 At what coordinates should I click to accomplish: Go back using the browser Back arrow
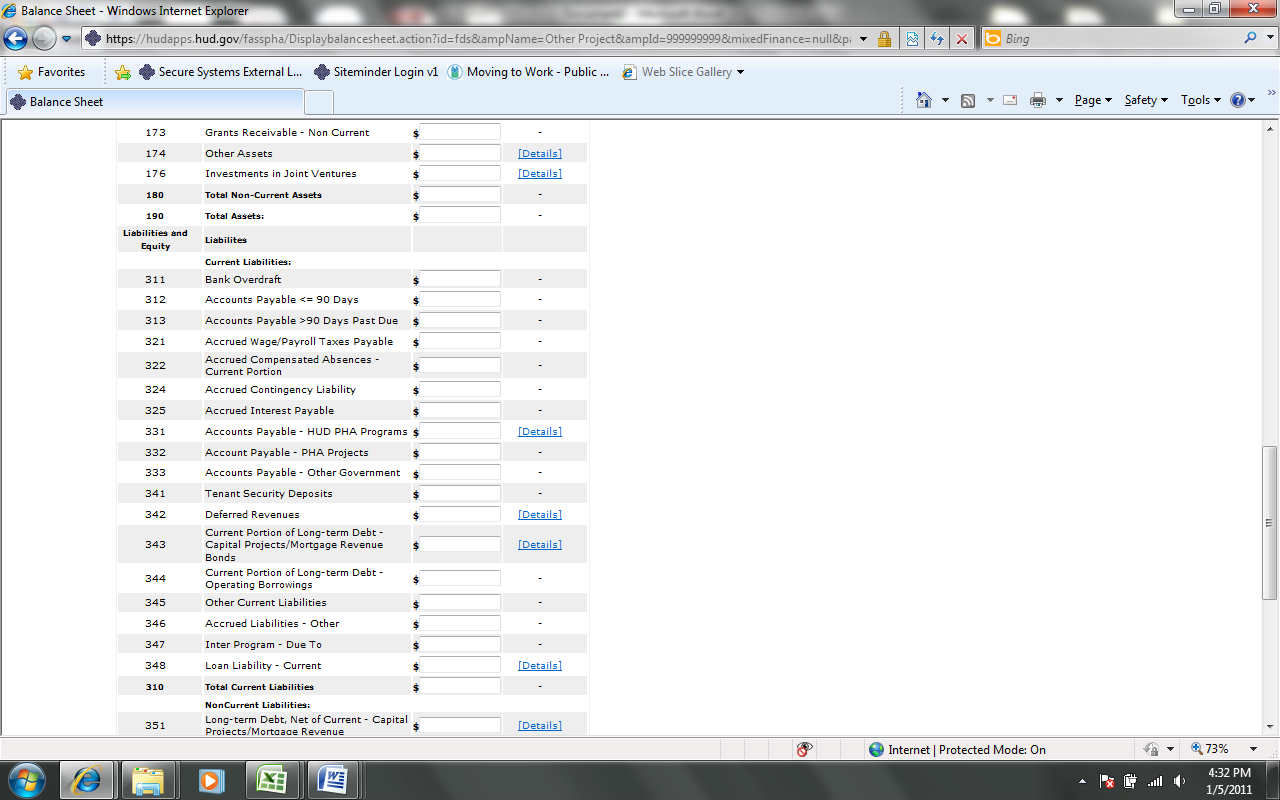click(16, 39)
